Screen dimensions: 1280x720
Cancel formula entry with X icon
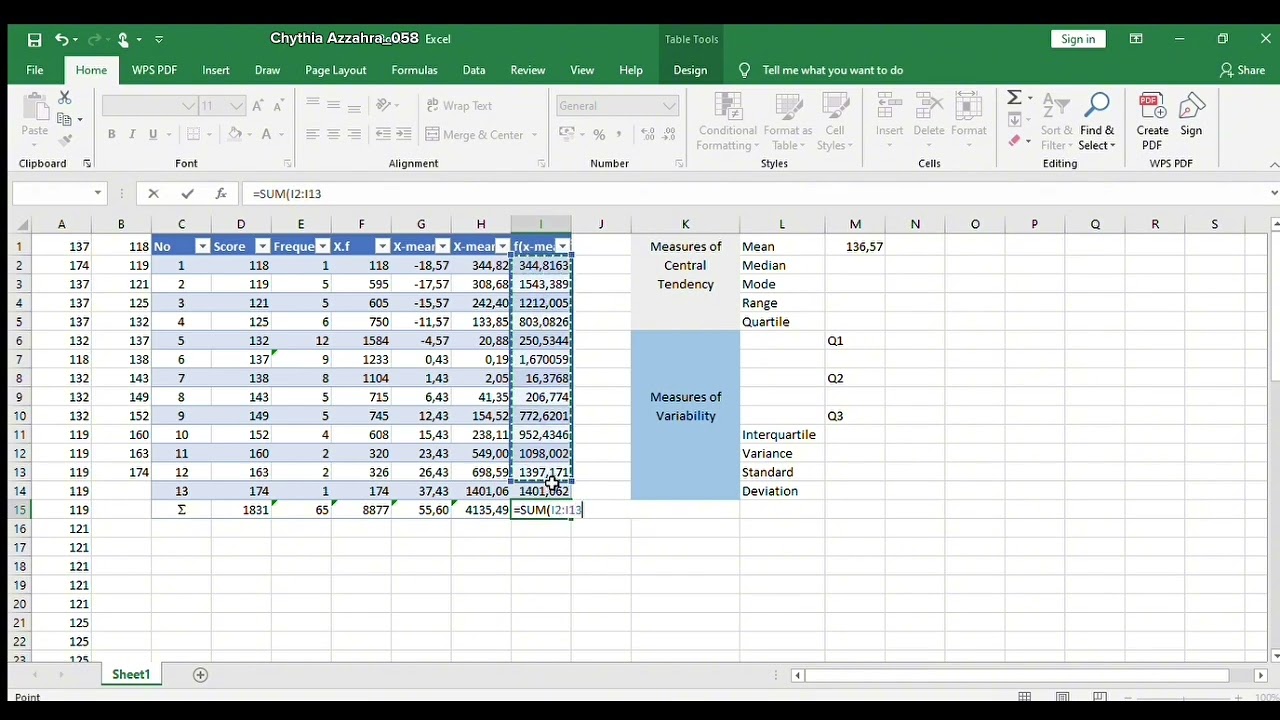[x=153, y=193]
